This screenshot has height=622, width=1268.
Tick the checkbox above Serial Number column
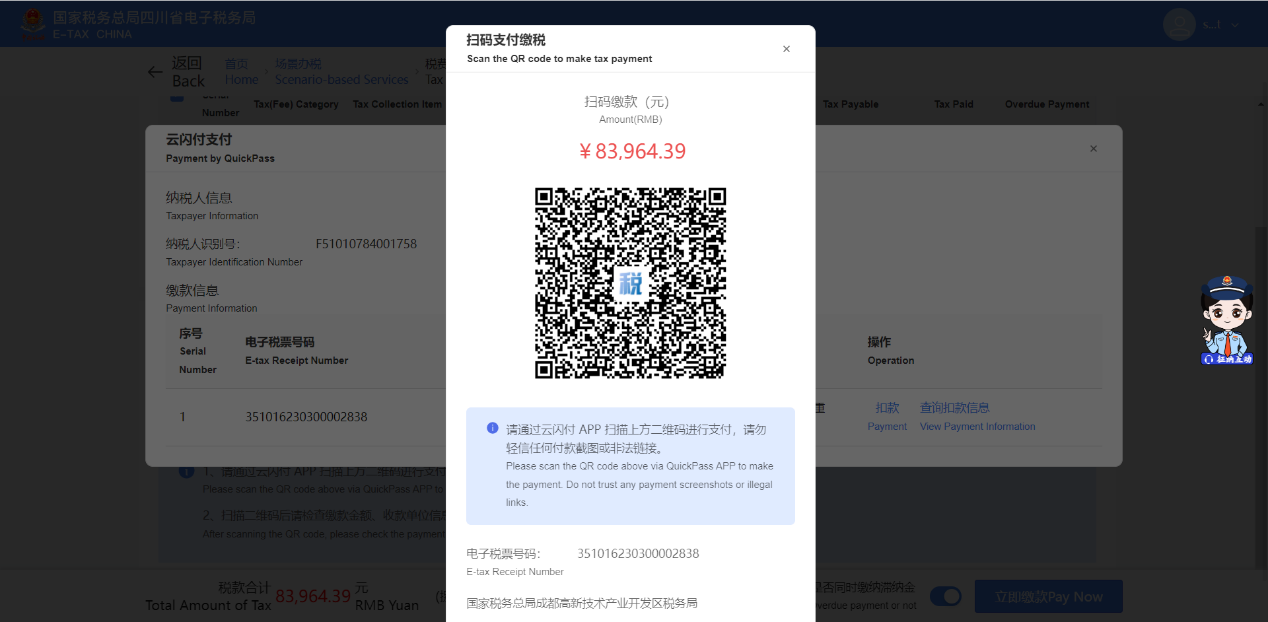[176, 97]
